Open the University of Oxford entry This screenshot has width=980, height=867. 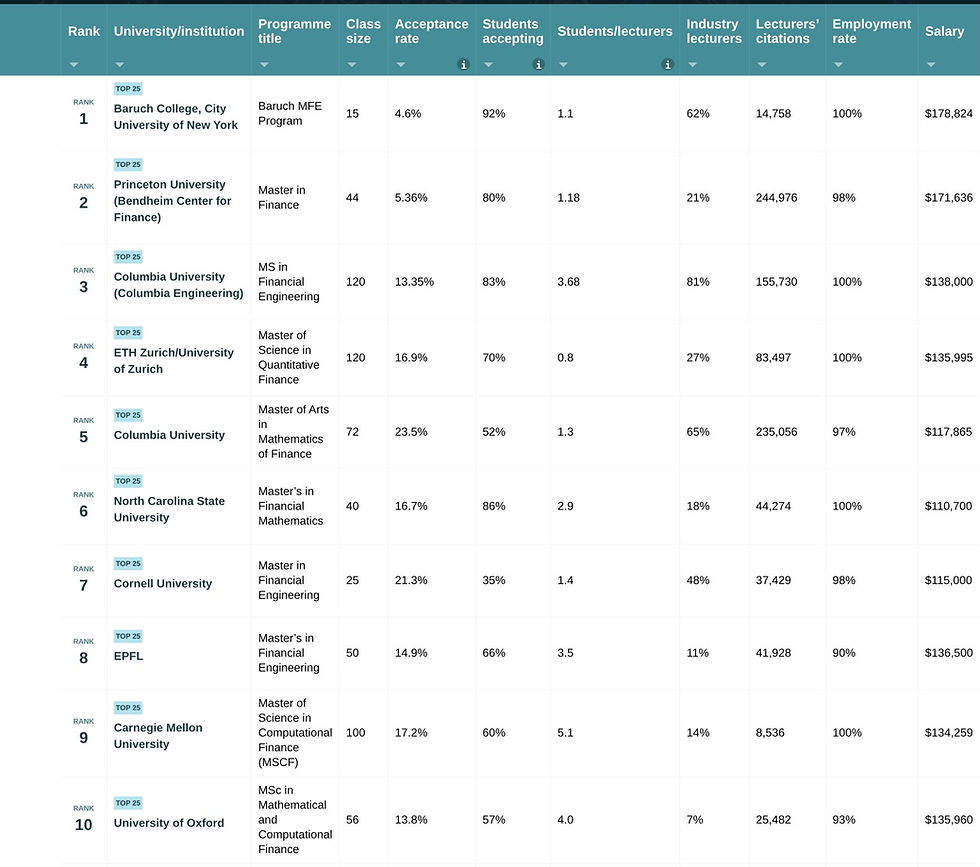(x=168, y=822)
